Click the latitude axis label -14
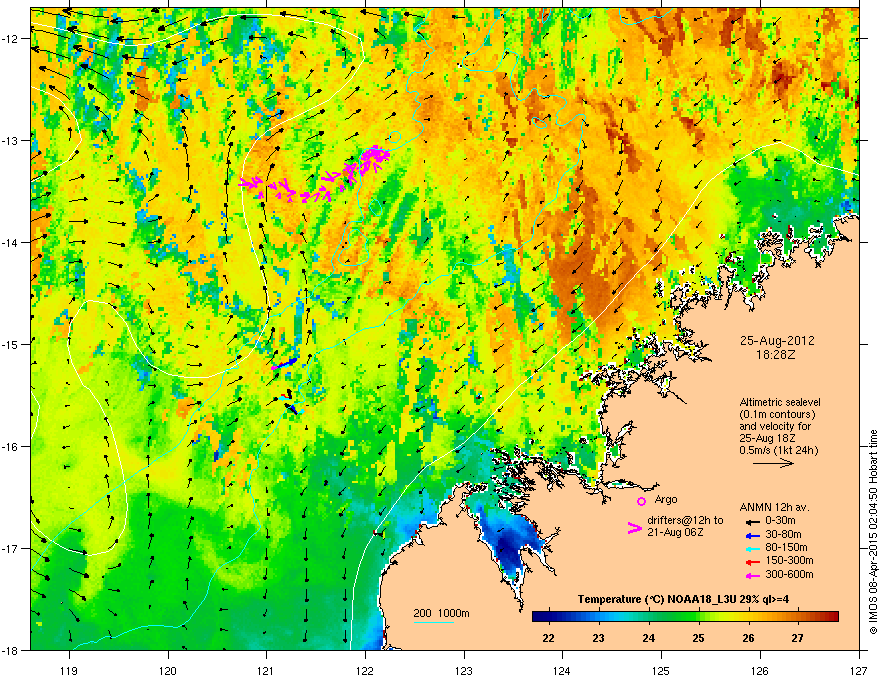 click(x=11, y=243)
